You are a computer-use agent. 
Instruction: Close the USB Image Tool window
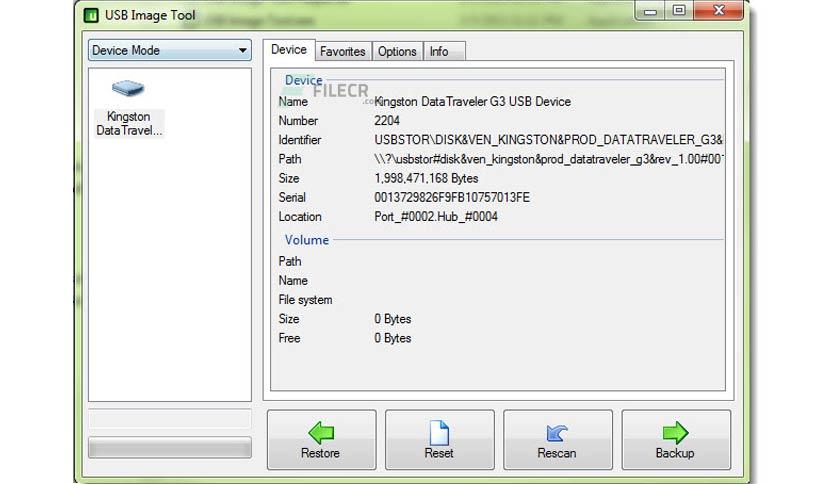(x=719, y=11)
